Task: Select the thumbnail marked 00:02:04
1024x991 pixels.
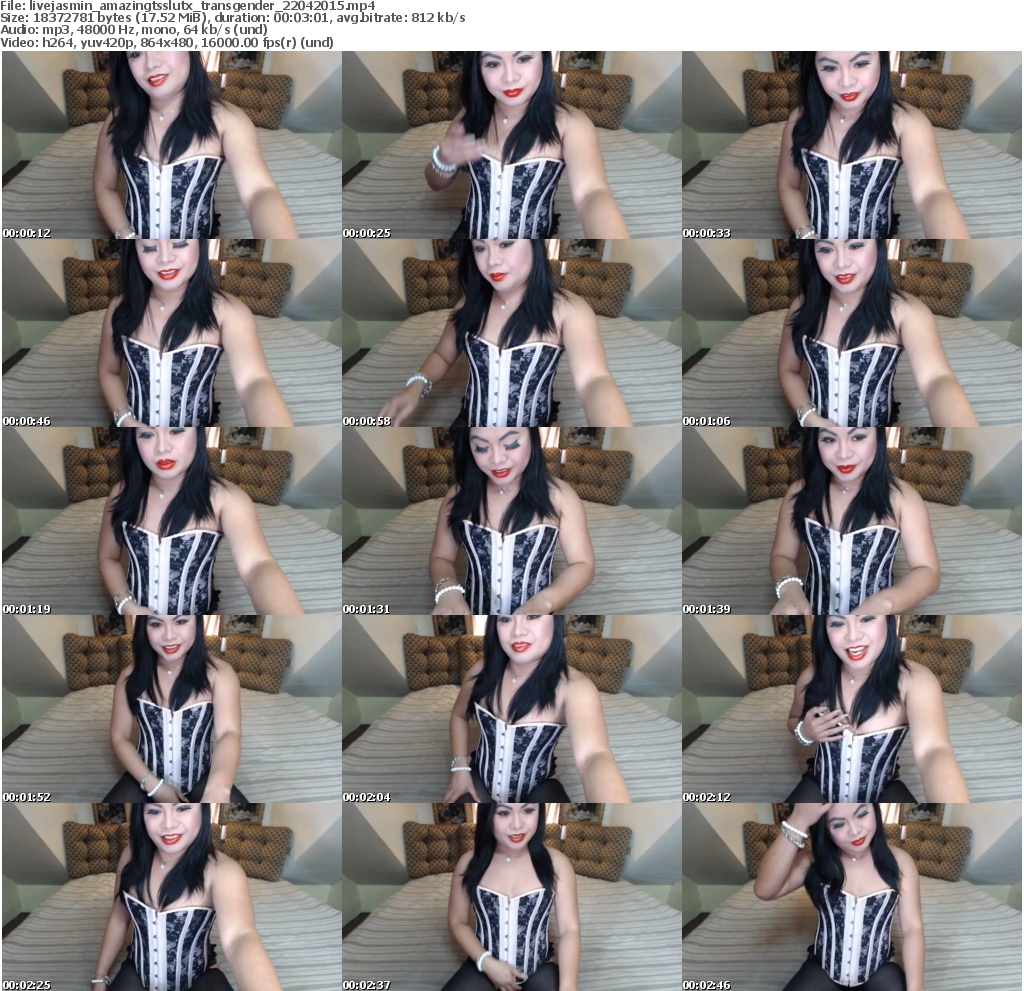Action: pyautogui.click(x=511, y=709)
